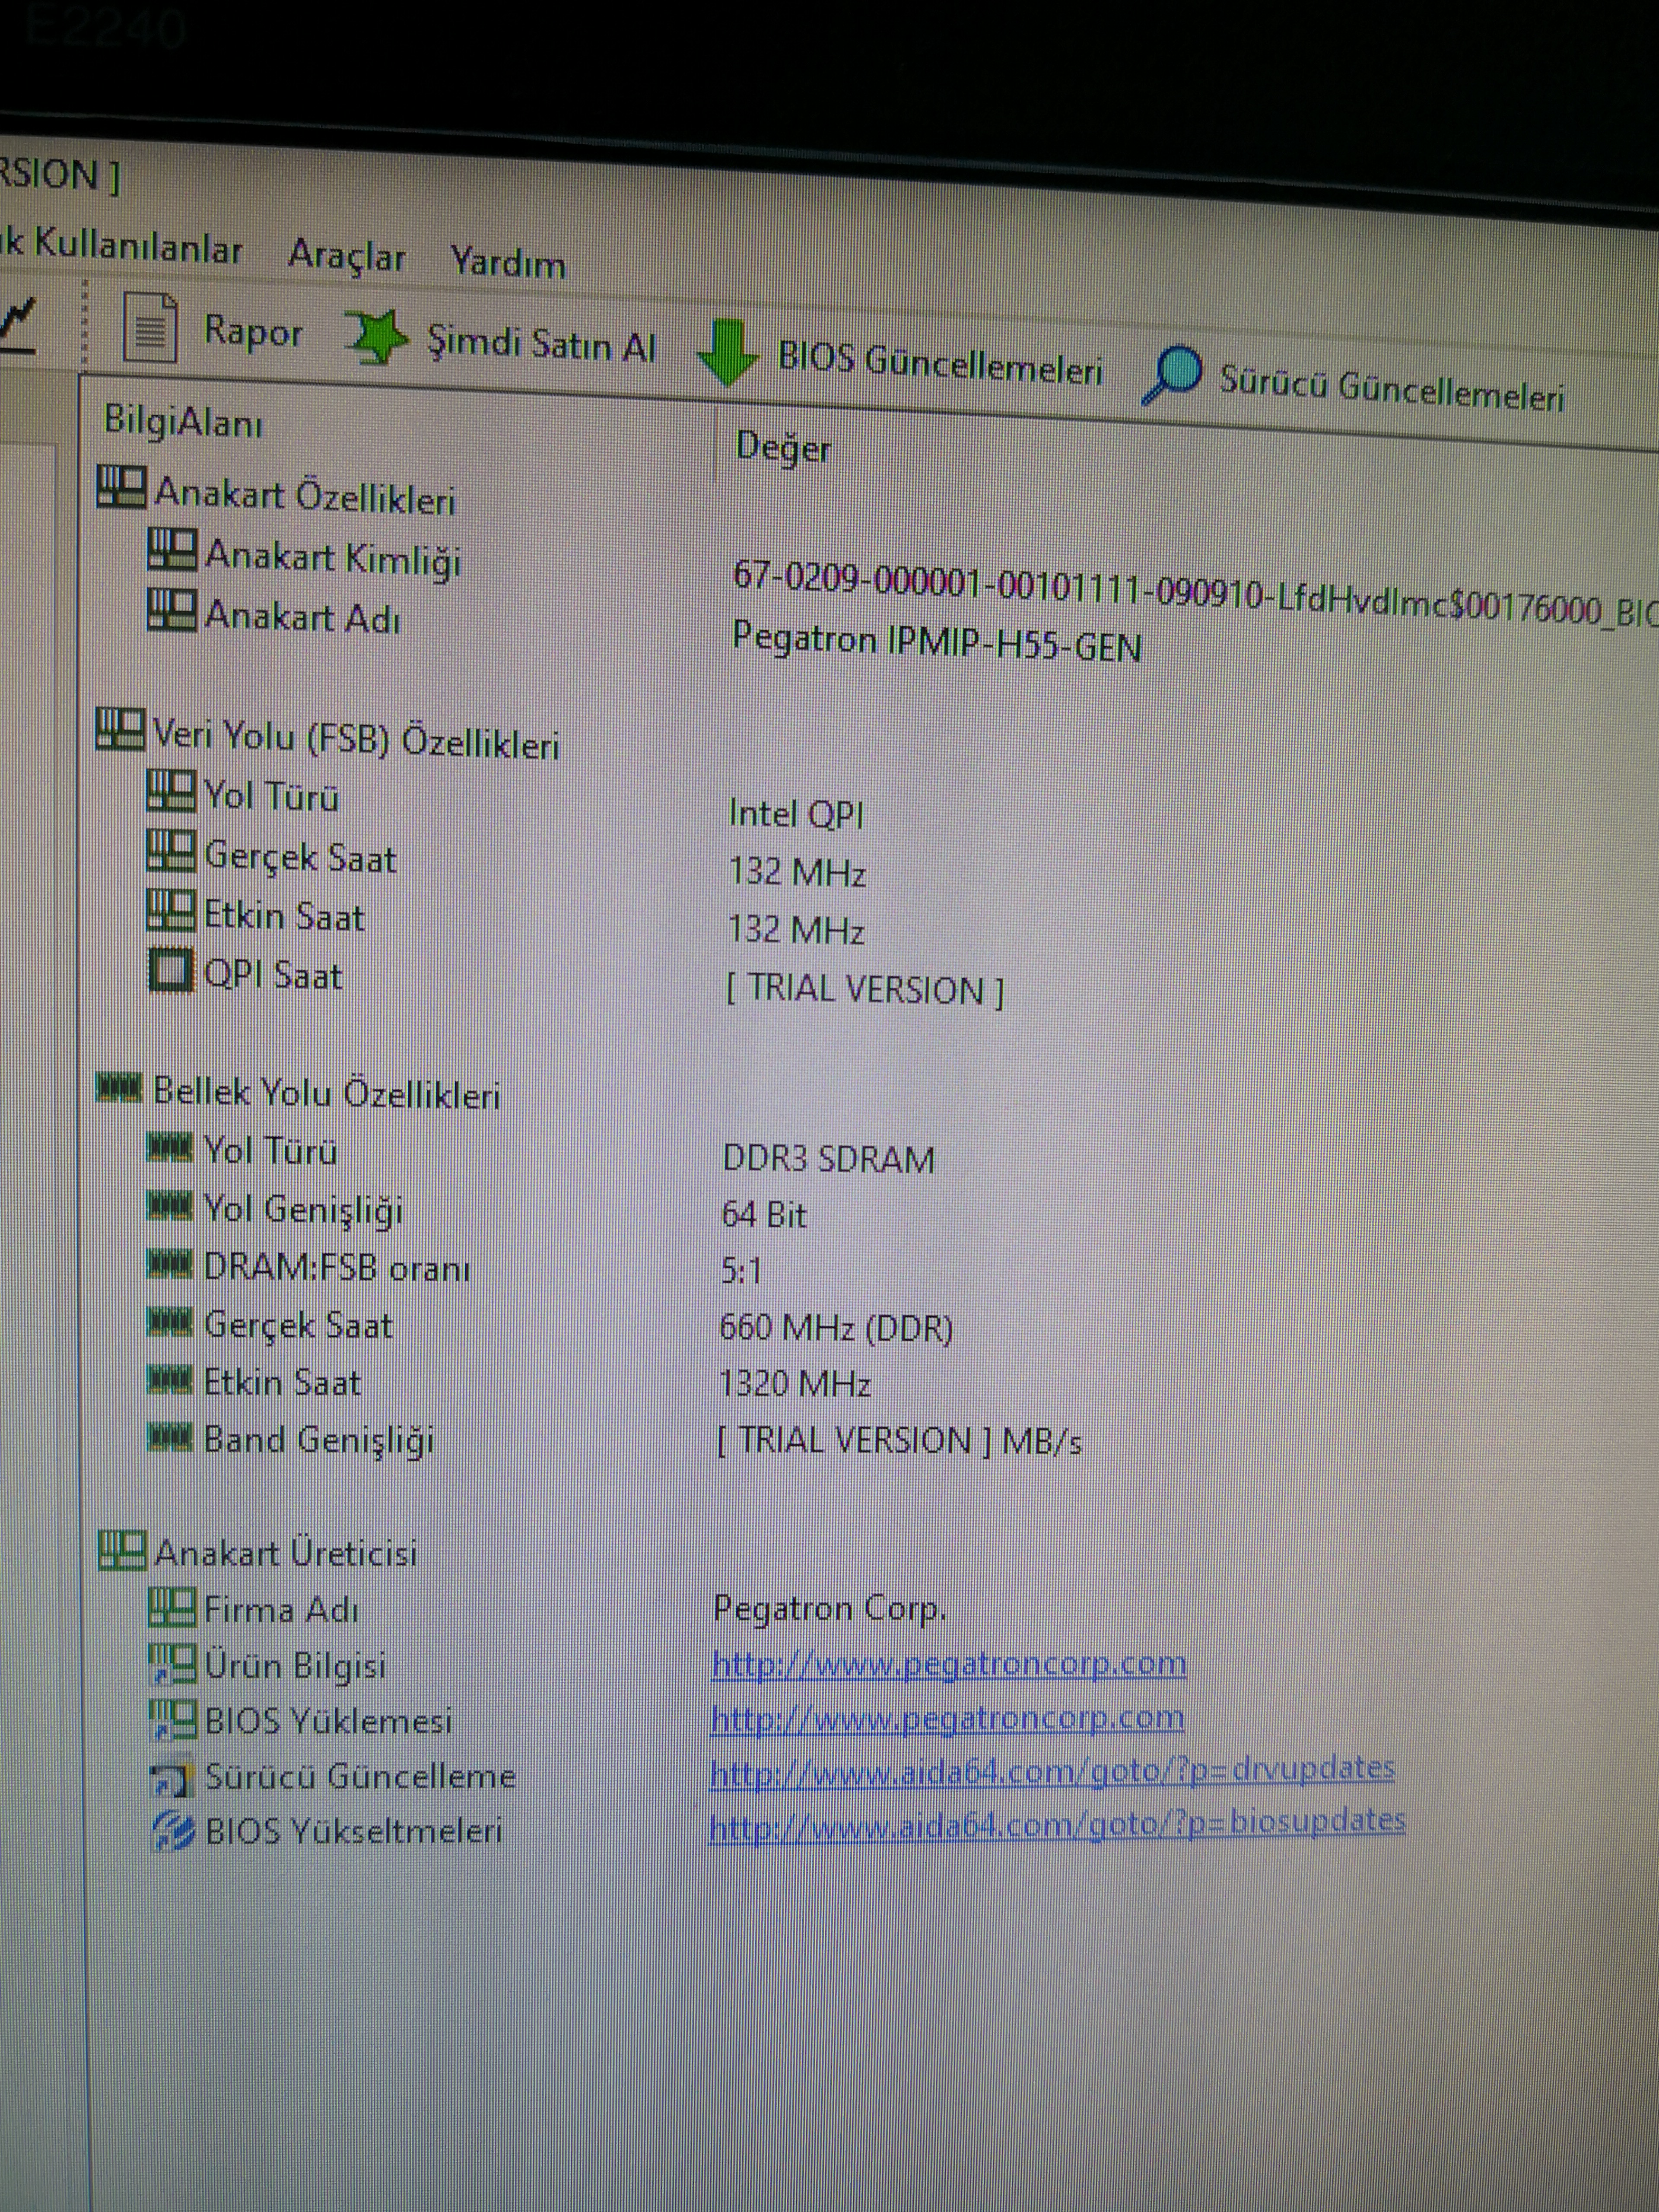Select the value Pegatron Corp.
1659x2212 pixels.
pyautogui.click(x=829, y=1608)
